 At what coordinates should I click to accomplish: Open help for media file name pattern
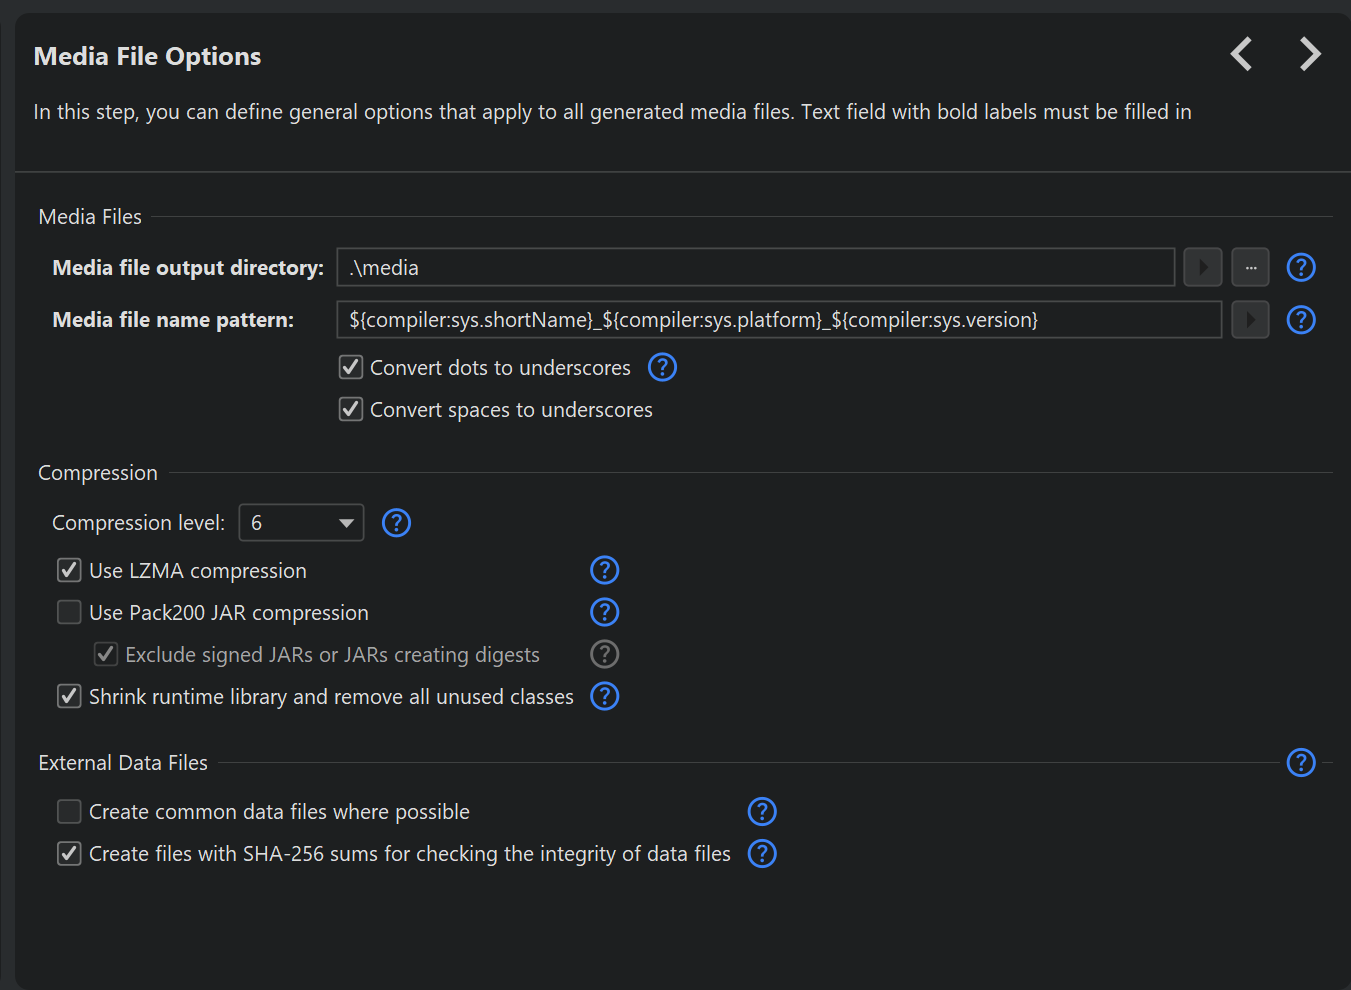[x=1300, y=320]
